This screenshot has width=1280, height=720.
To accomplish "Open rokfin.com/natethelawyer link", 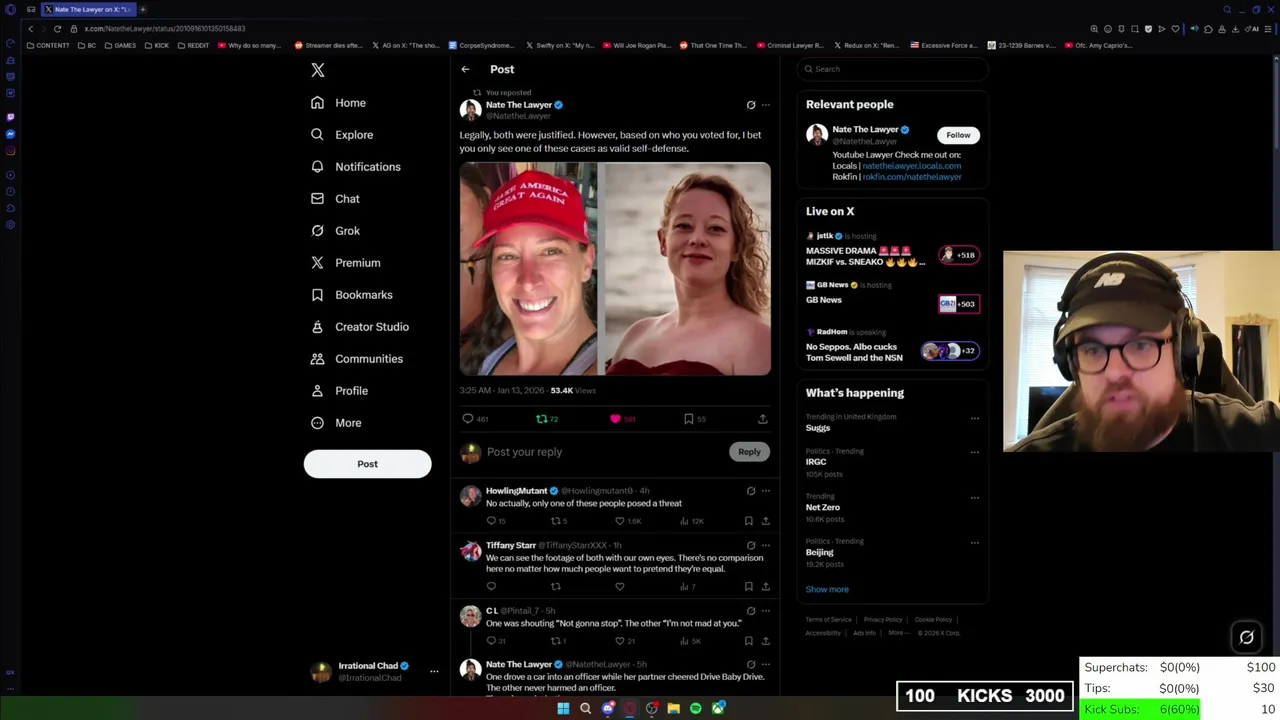I will (x=912, y=177).
